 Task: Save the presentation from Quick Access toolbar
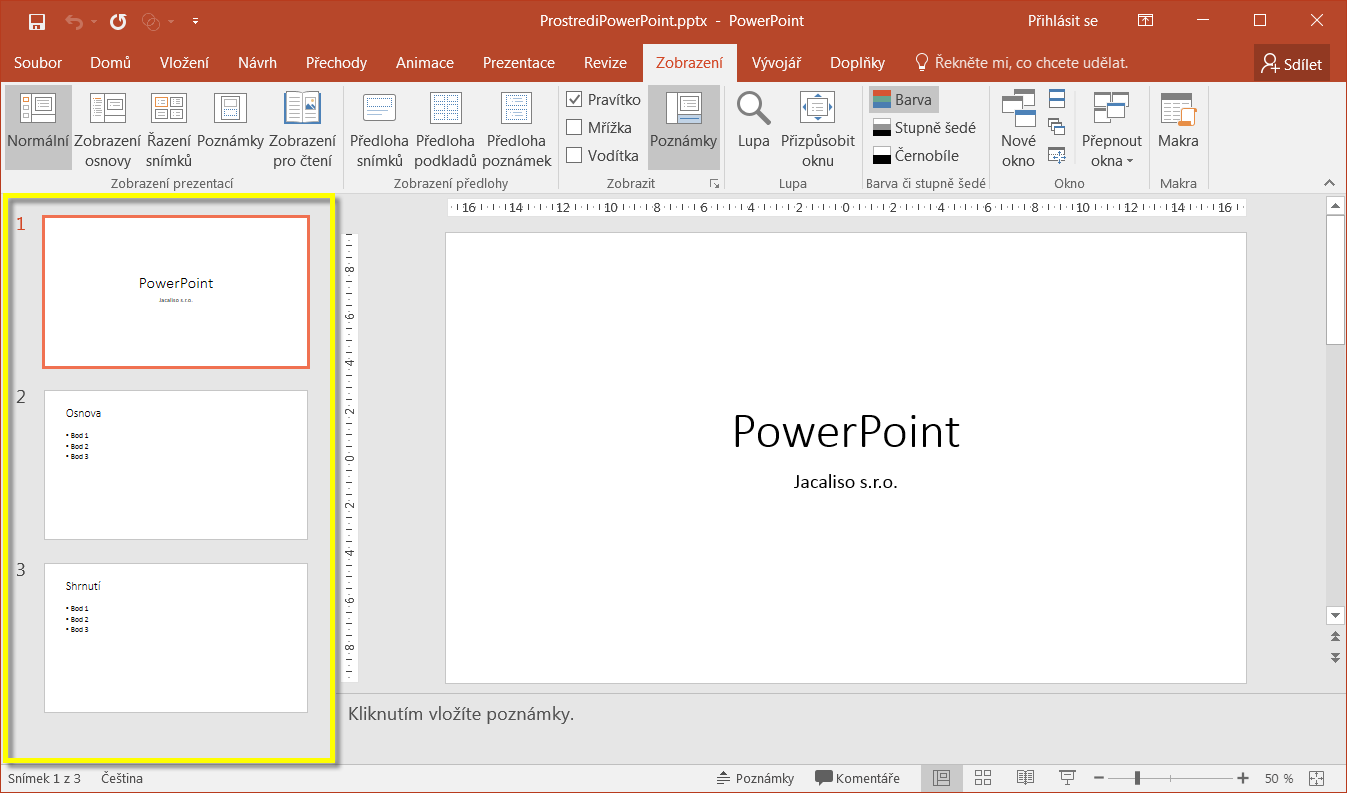click(37, 21)
